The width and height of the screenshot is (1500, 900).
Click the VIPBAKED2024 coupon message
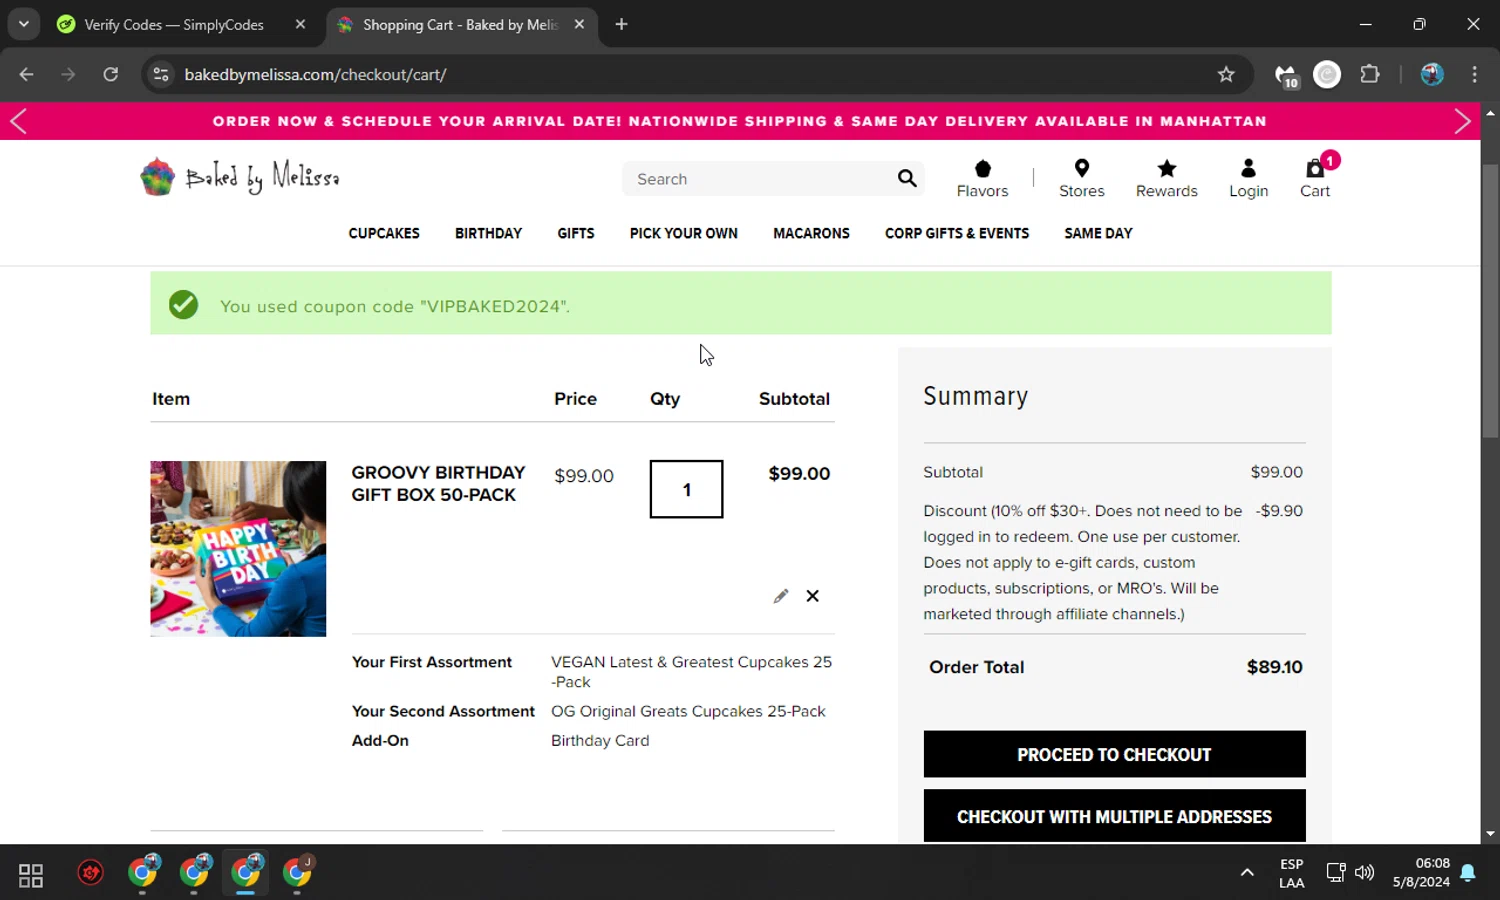(395, 306)
